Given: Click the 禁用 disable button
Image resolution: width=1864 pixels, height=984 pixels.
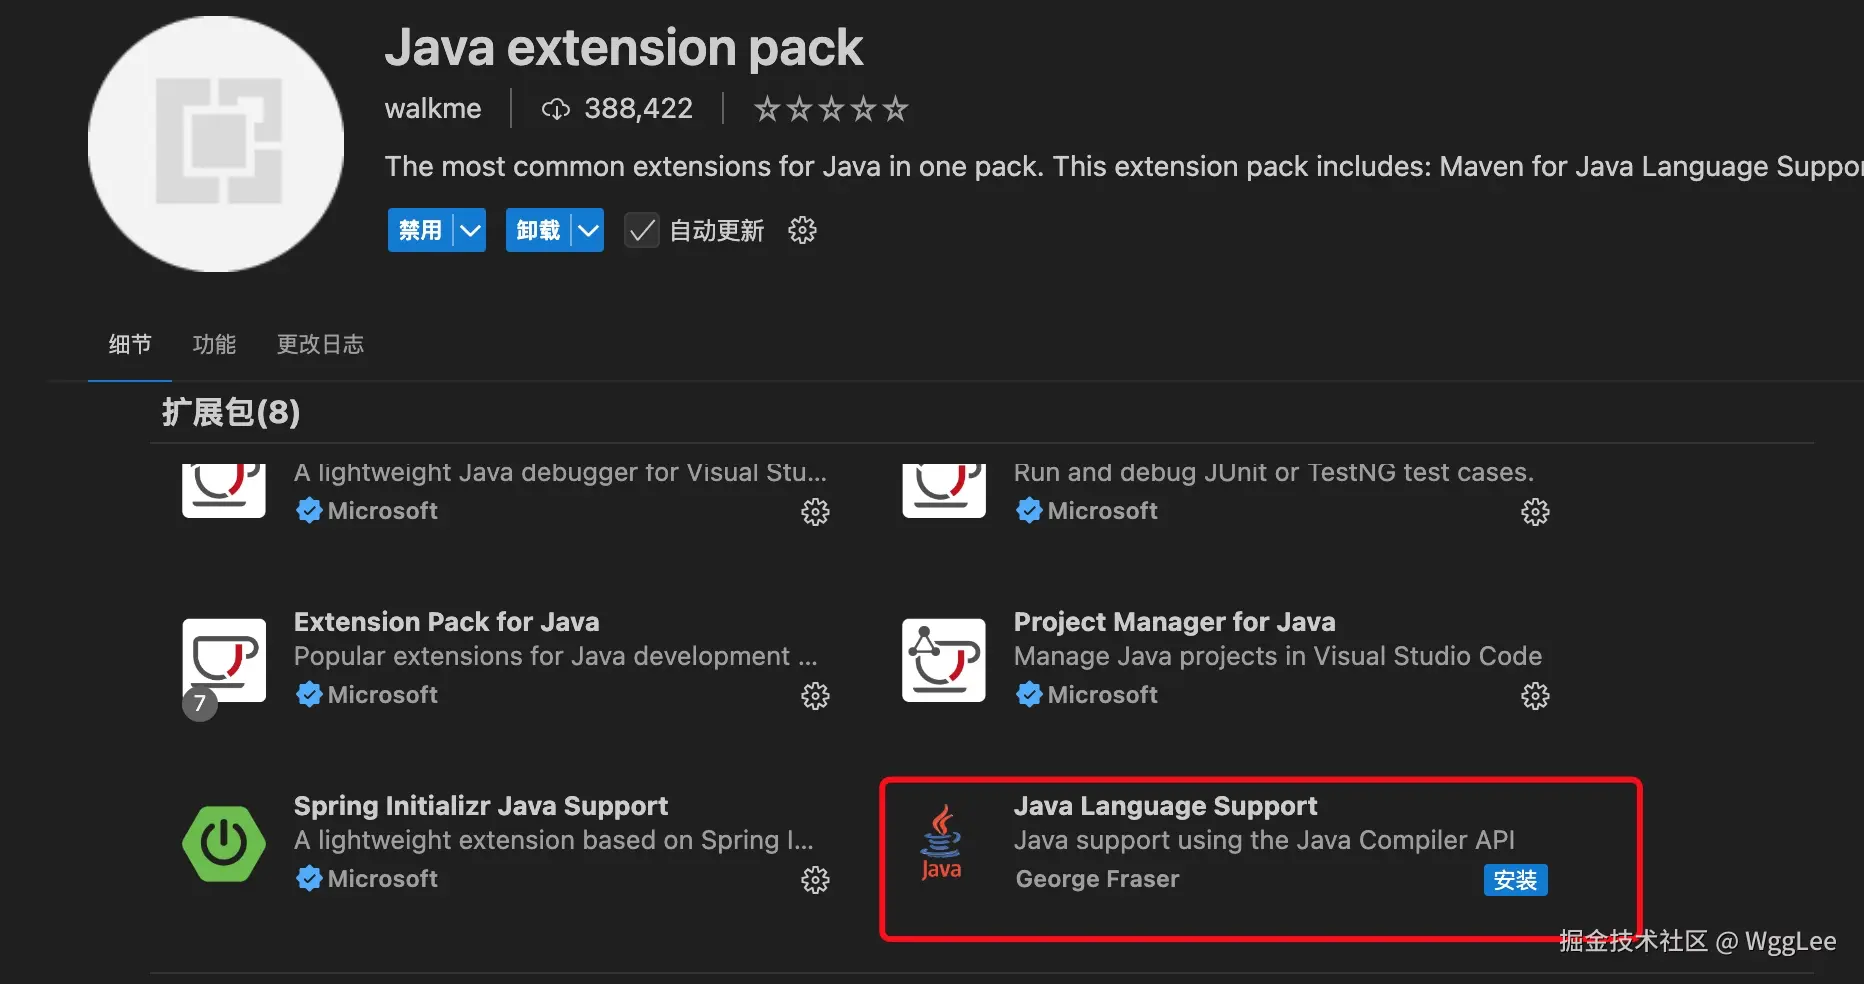Looking at the screenshot, I should [420, 231].
